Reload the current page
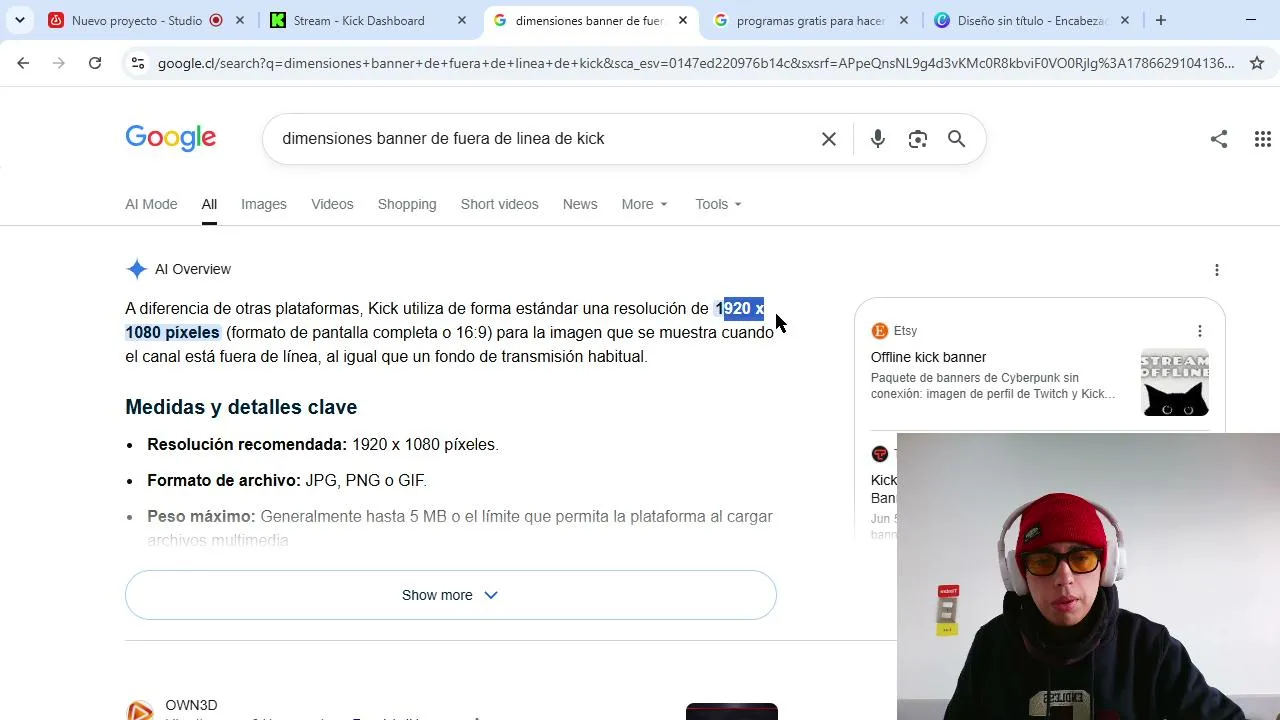 [95, 63]
